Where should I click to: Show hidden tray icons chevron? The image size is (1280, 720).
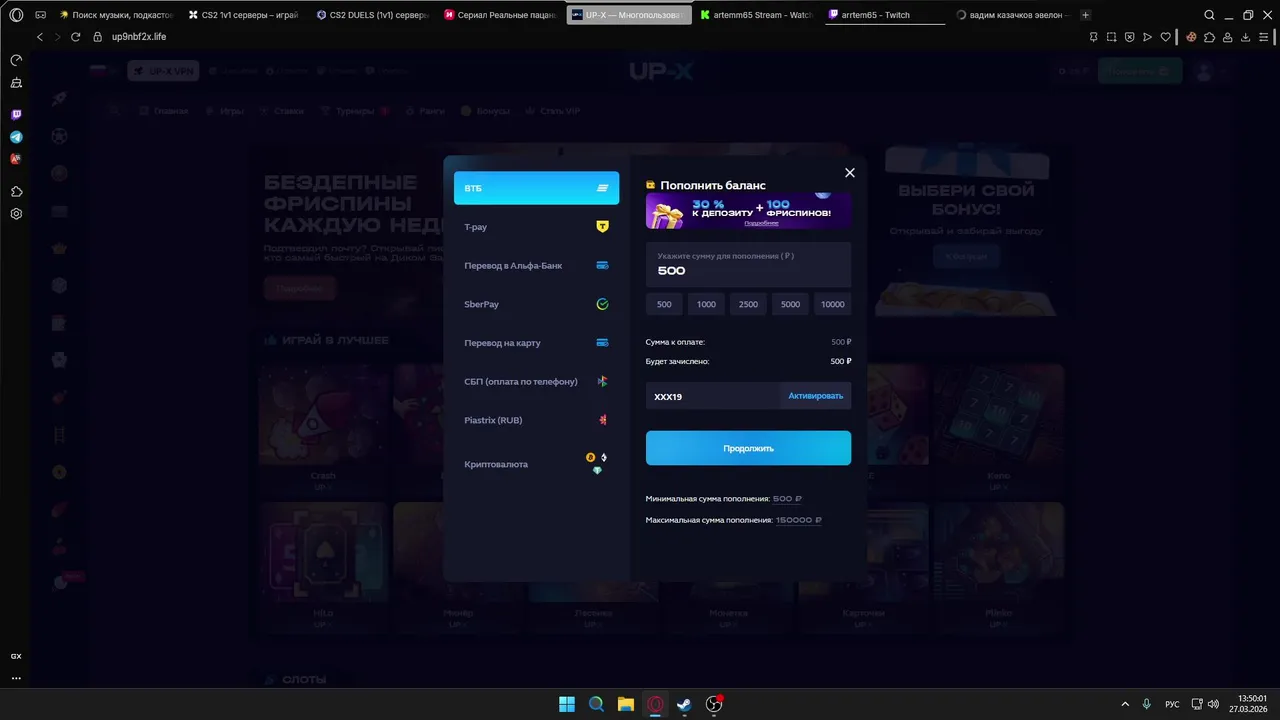(1125, 704)
